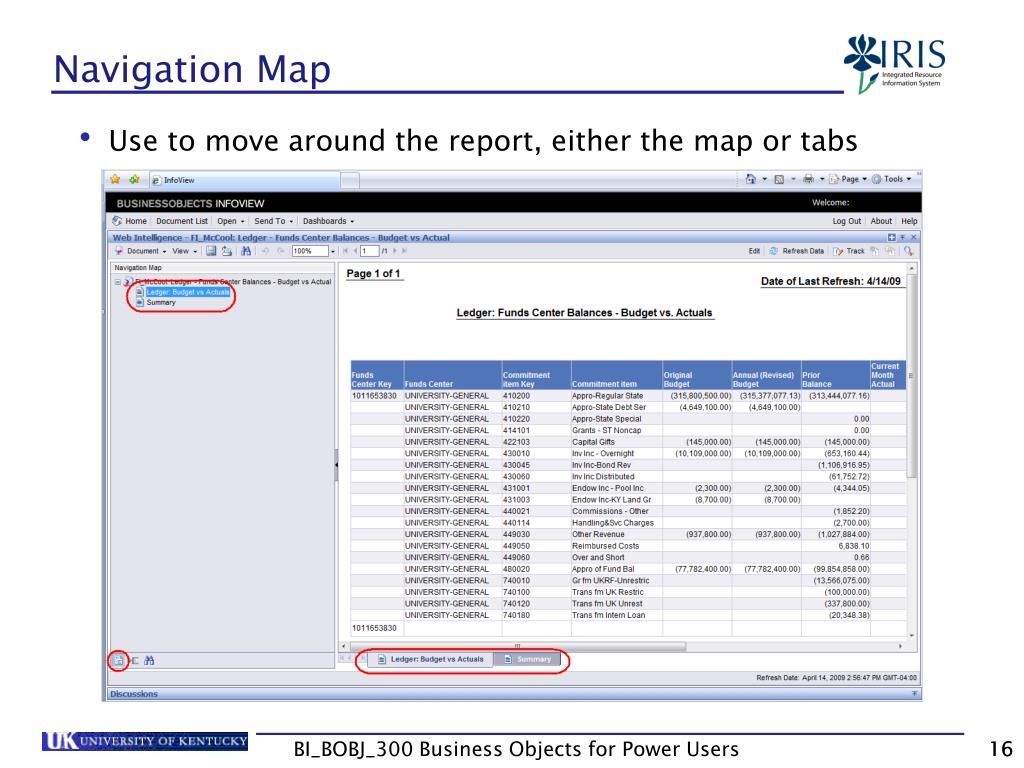Click the Find binoculars icon in toolbar
1024x768 pixels.
(246, 251)
